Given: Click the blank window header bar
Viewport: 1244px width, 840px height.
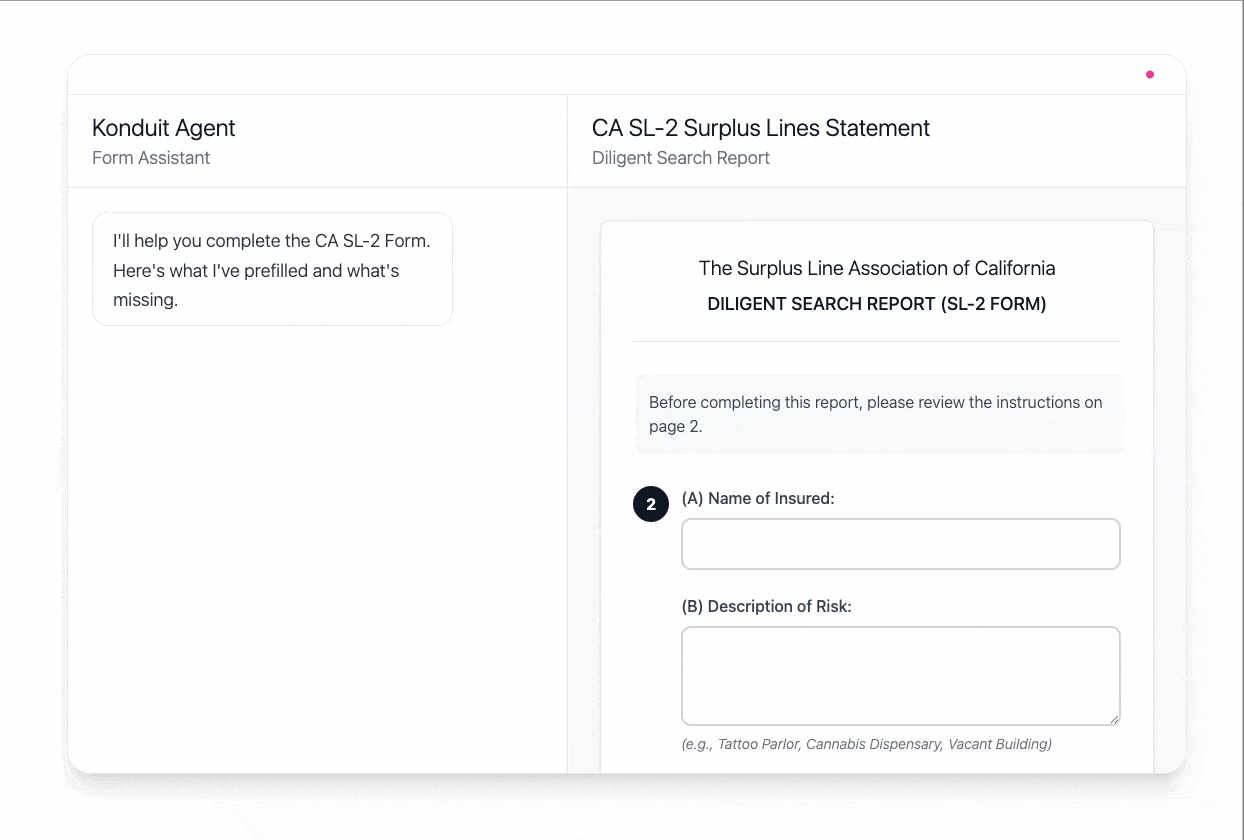Looking at the screenshot, I should coord(600,75).
